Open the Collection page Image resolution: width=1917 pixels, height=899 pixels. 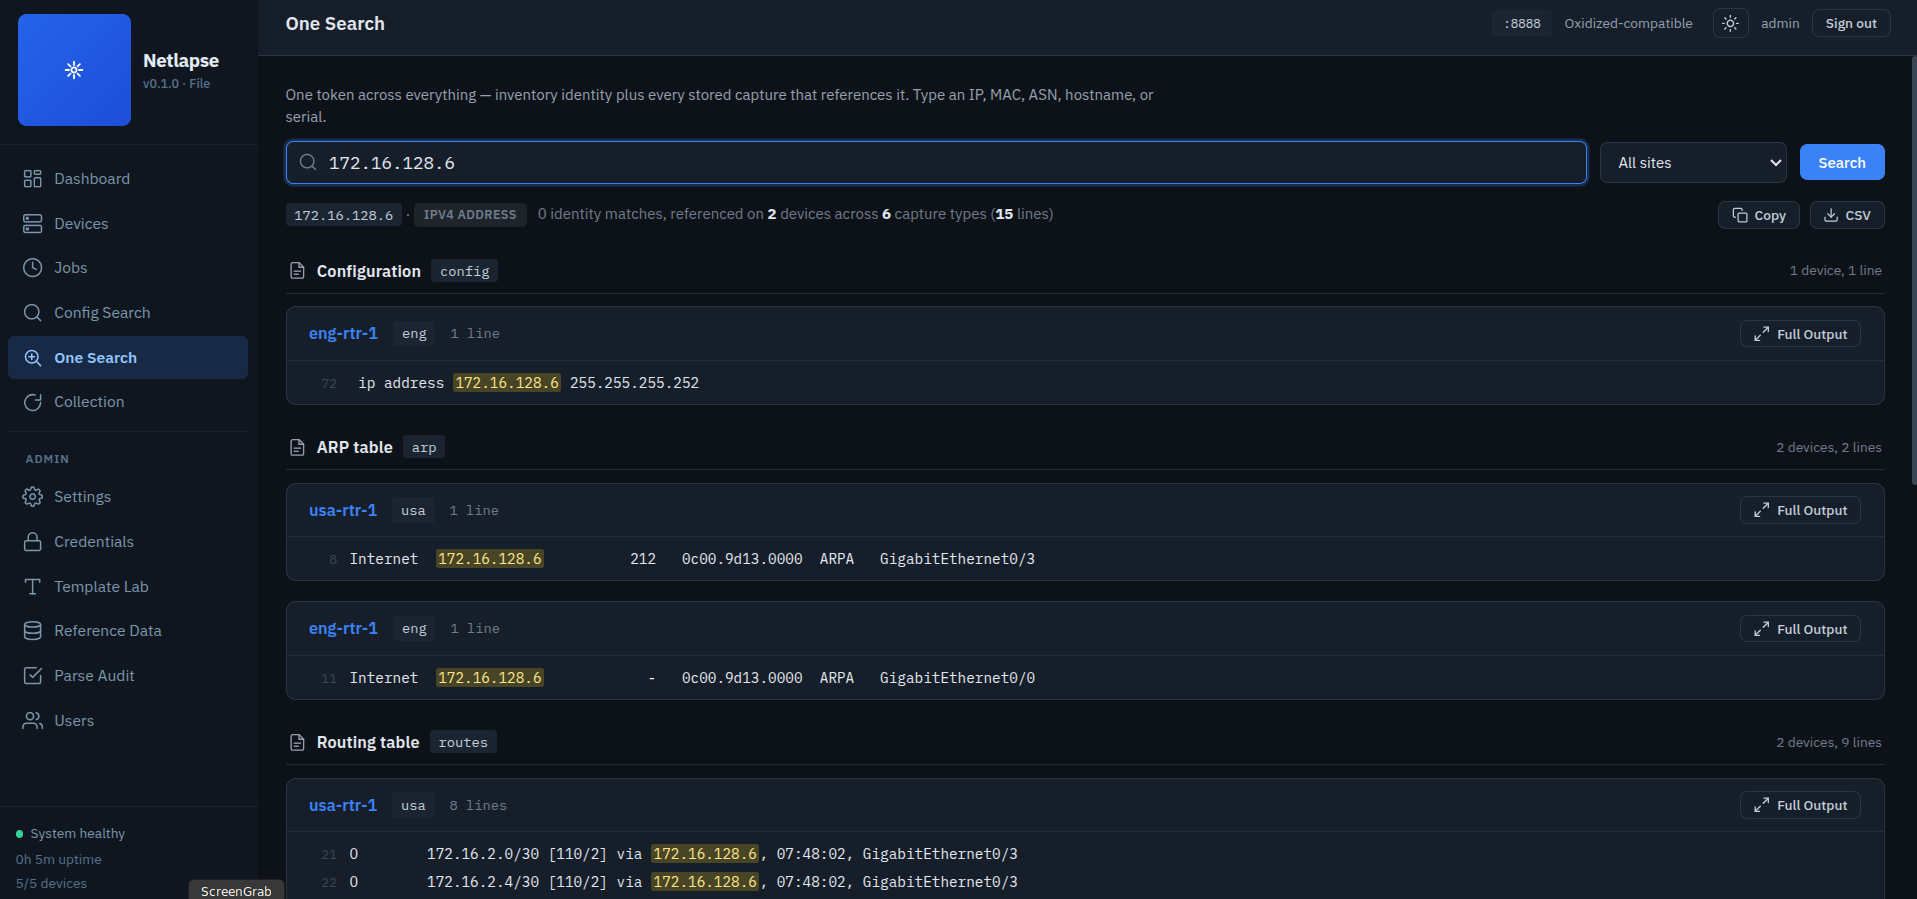128,402
